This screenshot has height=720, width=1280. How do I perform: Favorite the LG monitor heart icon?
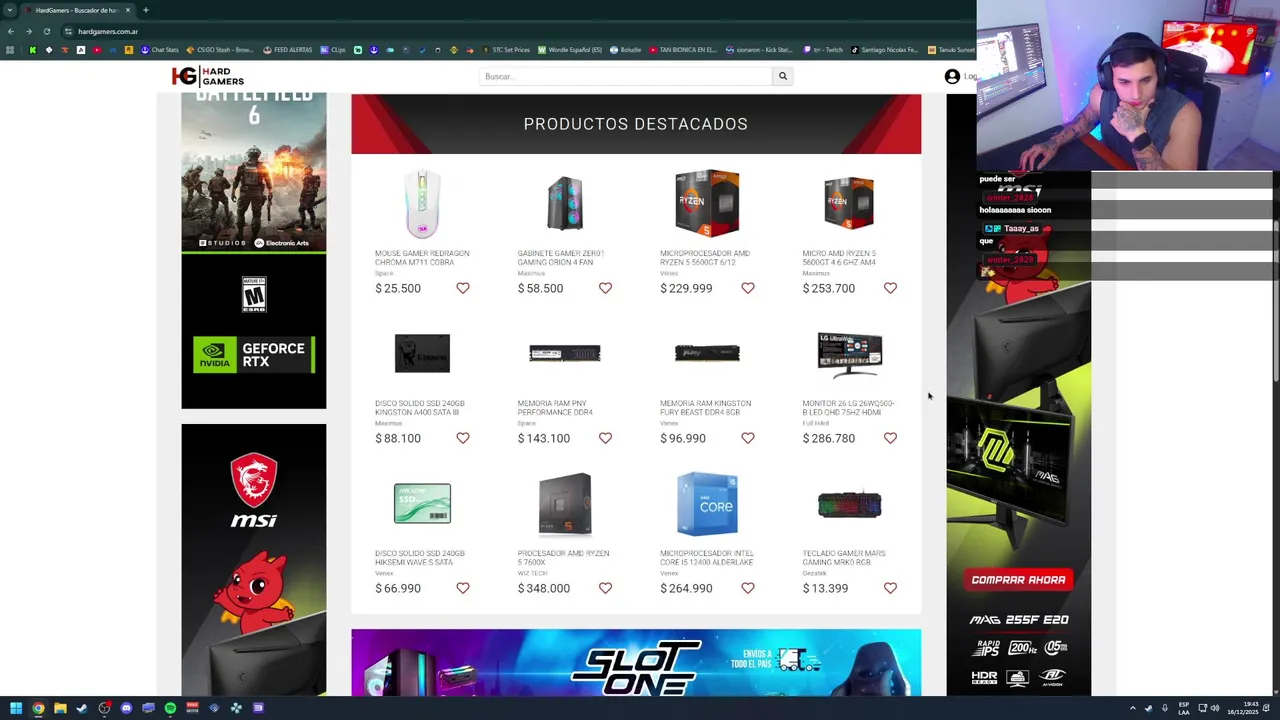pos(890,438)
